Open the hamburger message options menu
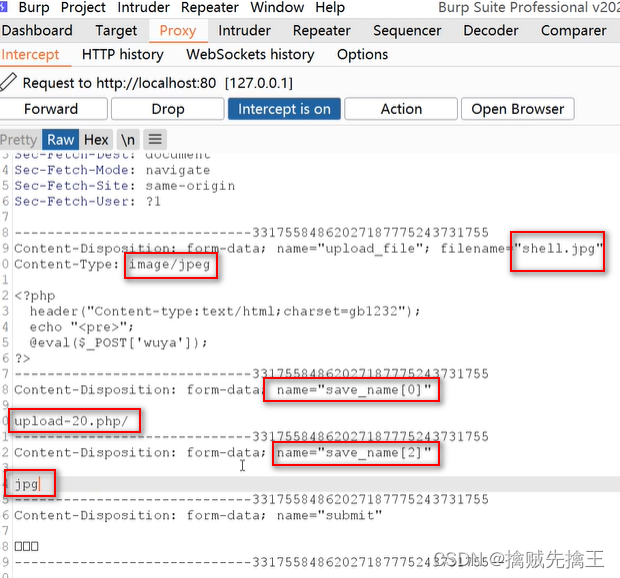620x578 pixels. [155, 139]
